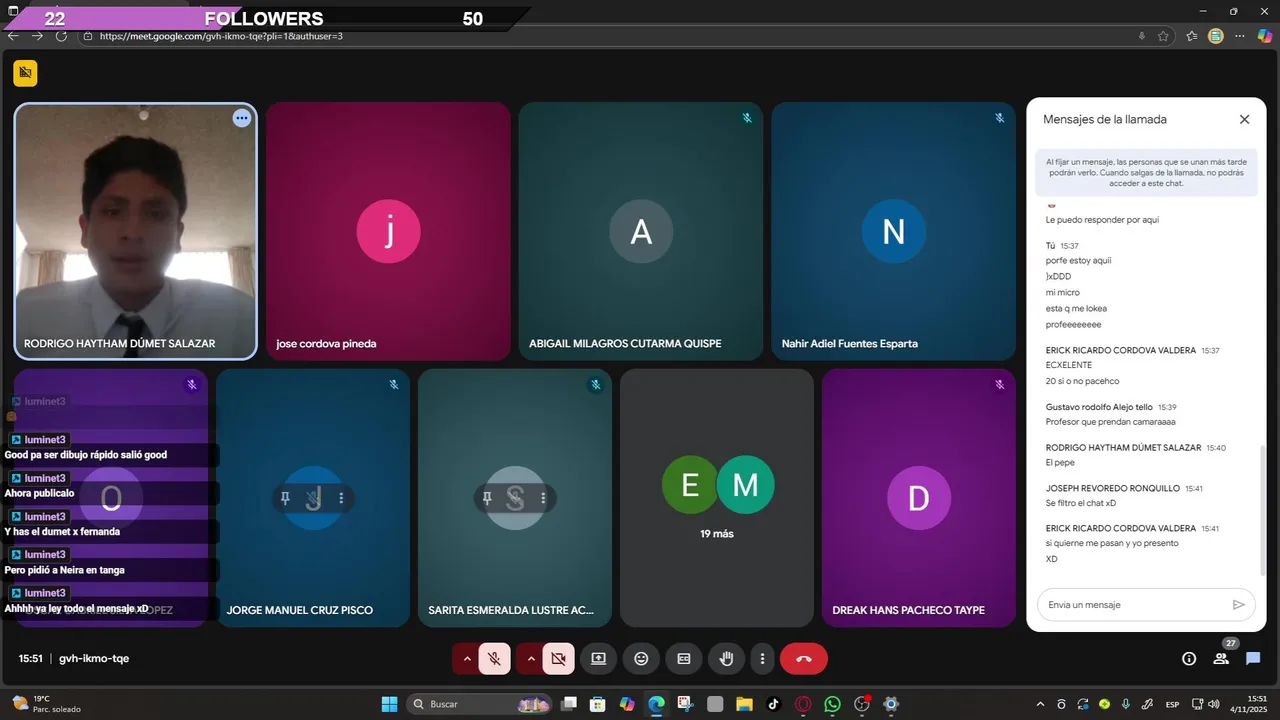Open Copilot icon in browser toolbar
Image resolution: width=1280 pixels, height=720 pixels.
tap(1264, 36)
